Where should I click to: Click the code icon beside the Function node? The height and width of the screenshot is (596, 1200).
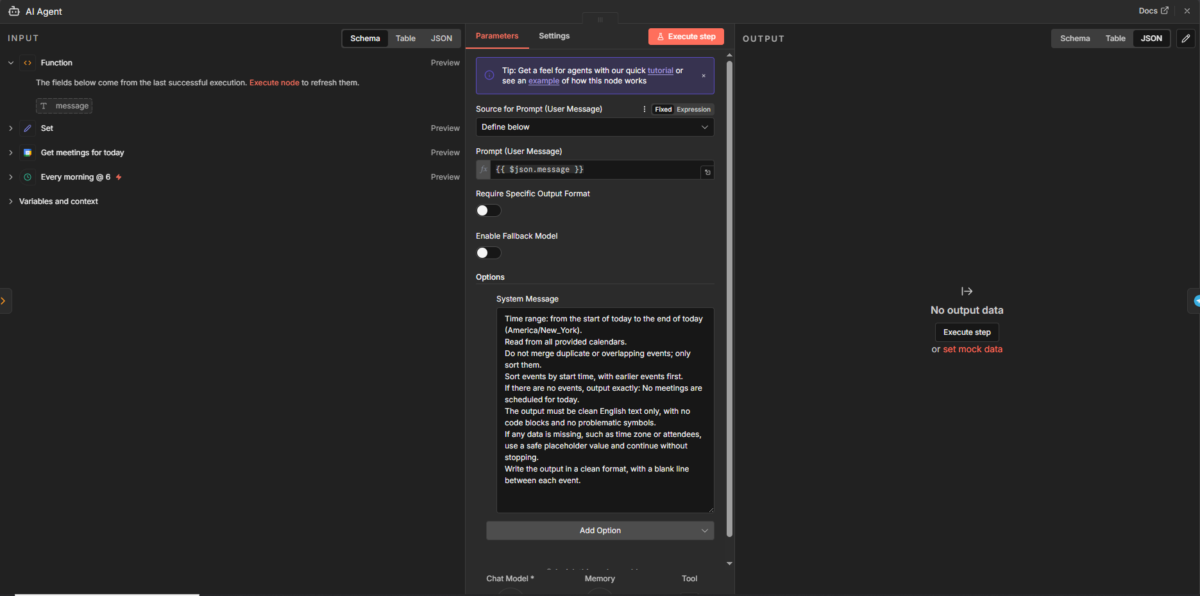coord(25,62)
